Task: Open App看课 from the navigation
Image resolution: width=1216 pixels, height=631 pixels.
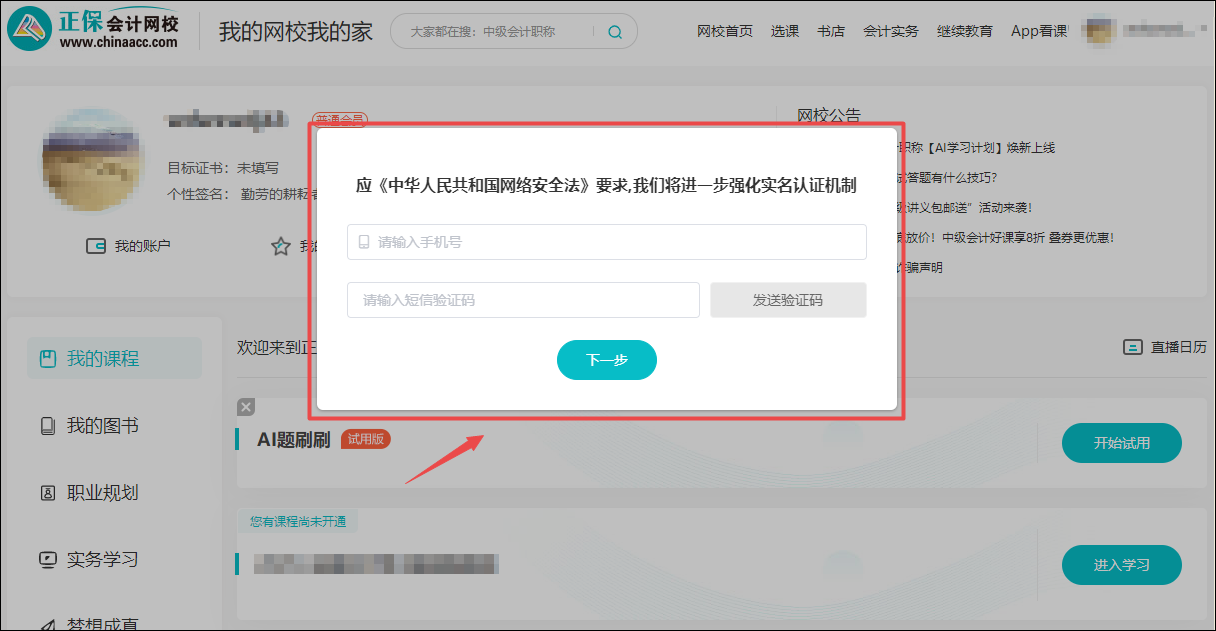Action: click(1038, 31)
